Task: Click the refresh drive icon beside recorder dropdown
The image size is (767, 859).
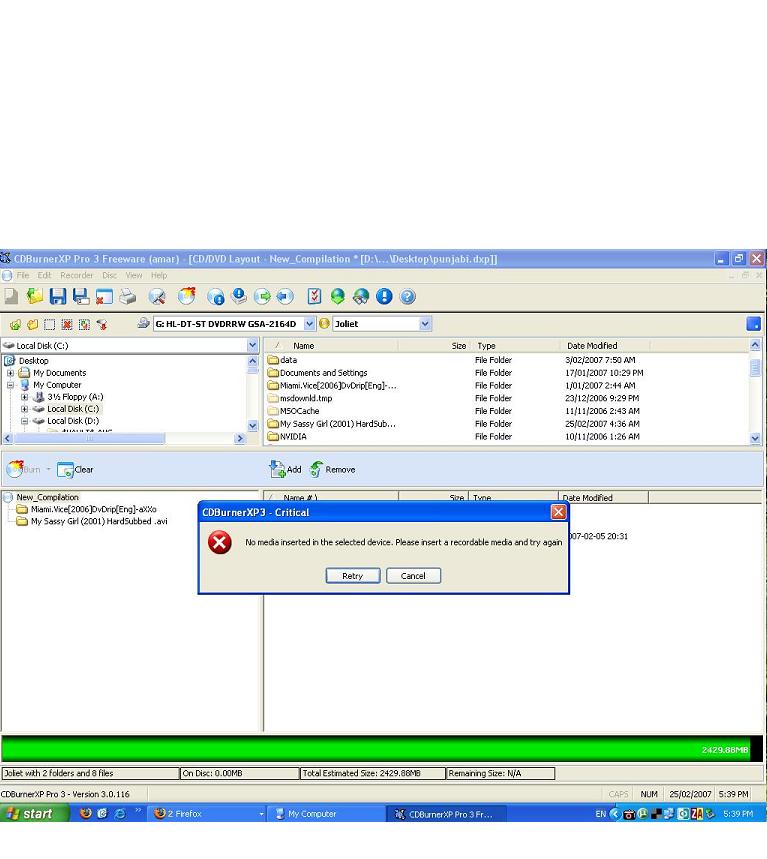Action: pyautogui.click(x=144, y=323)
